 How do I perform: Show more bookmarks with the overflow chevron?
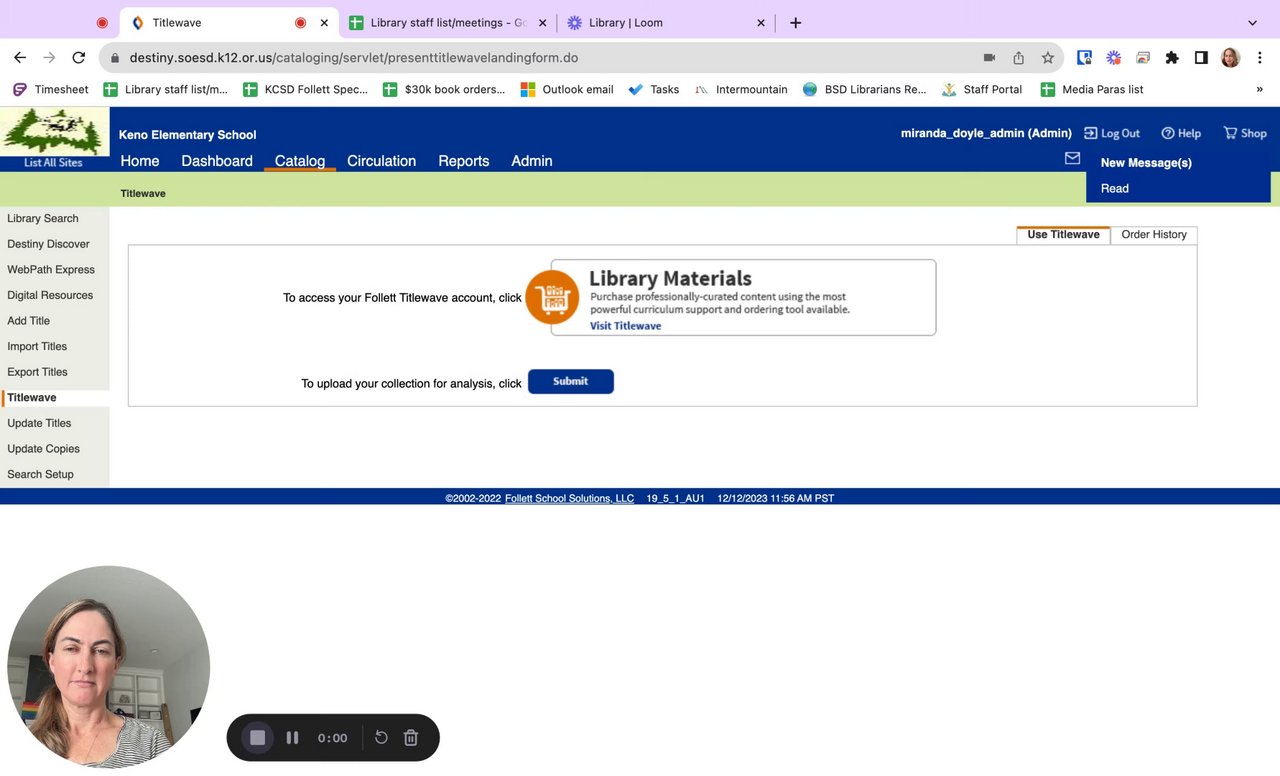(1259, 89)
